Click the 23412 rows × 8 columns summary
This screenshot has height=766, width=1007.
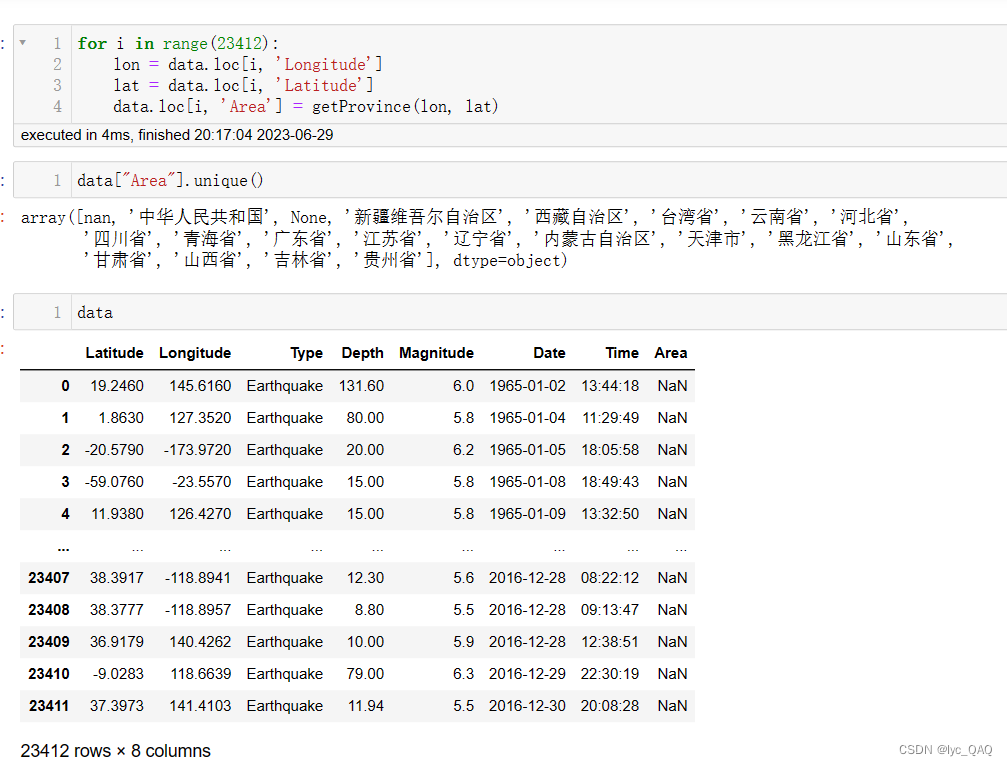116,751
